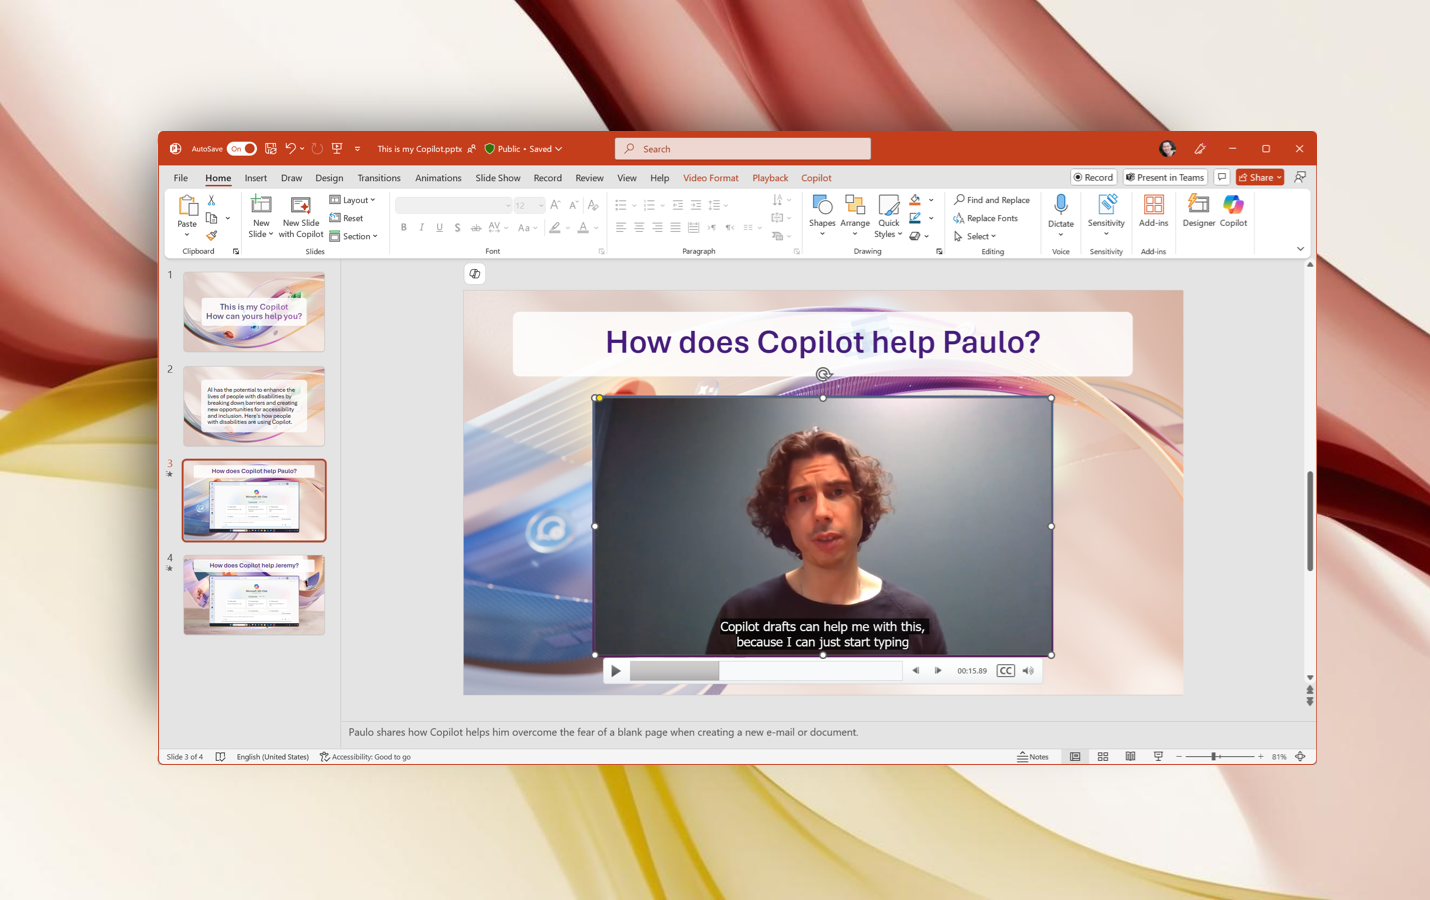1430x900 pixels.
Task: Run spelling check from status bar icon
Action: click(220, 757)
